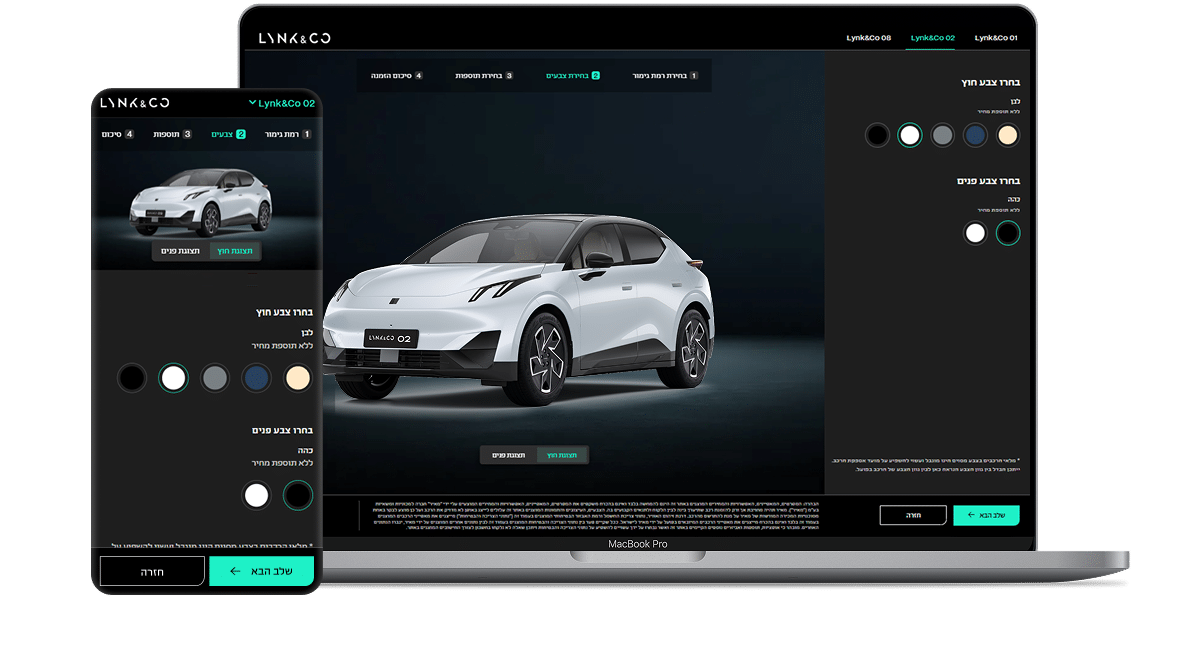Pick white interior colour on phone
The width and height of the screenshot is (1187, 664).
[x=257, y=496]
